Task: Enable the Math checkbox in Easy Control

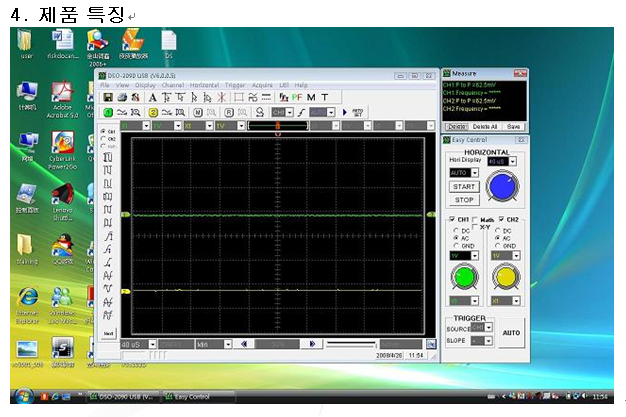Action: 475,219
